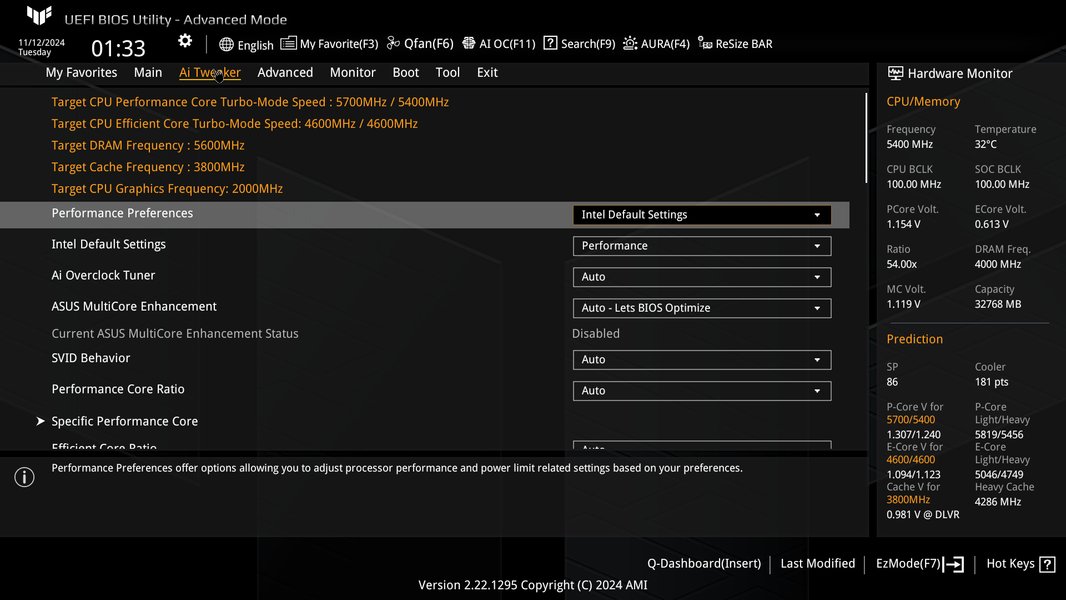Click Target Cache Frequency : 3800MHz text

tap(148, 167)
